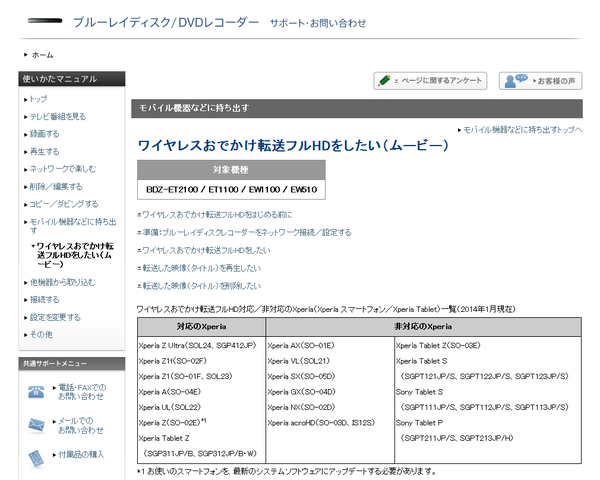Open 付属品の購入 link
Viewport: 600px width, 480px height.
coord(81,454)
